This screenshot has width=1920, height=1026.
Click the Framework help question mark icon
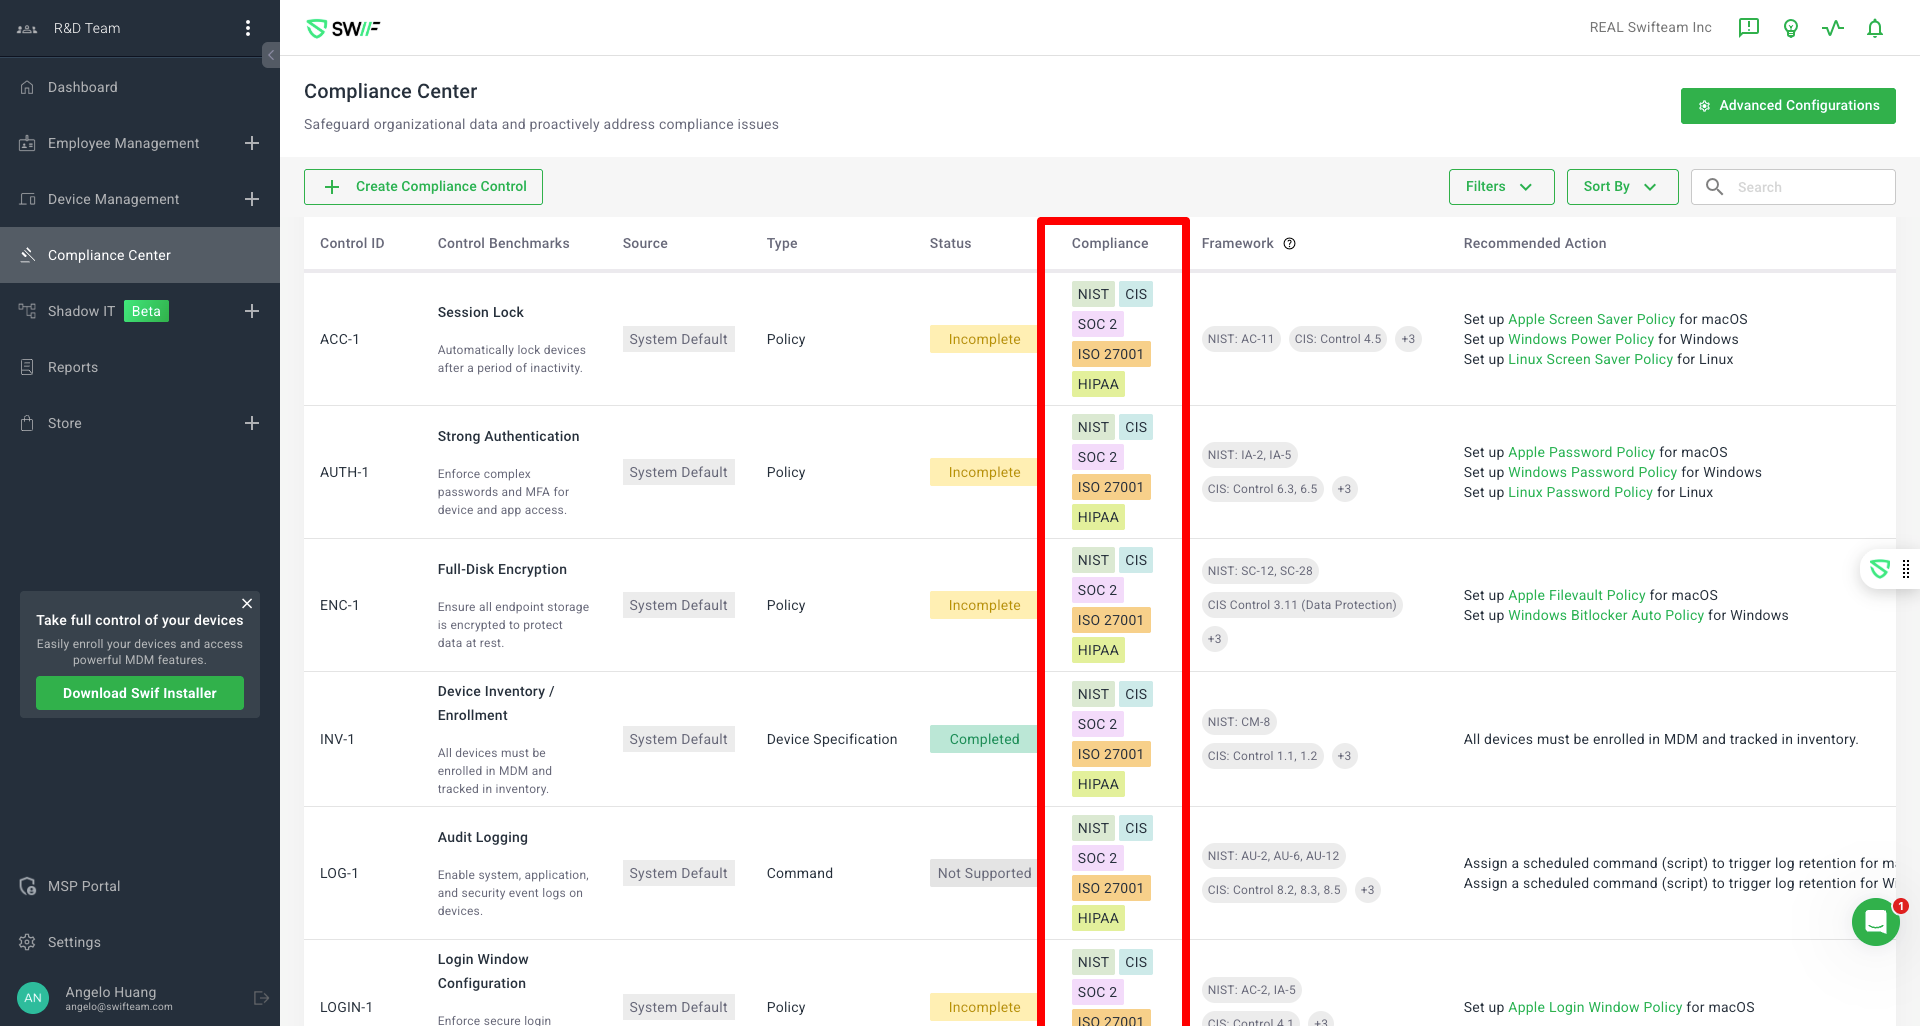(1289, 243)
